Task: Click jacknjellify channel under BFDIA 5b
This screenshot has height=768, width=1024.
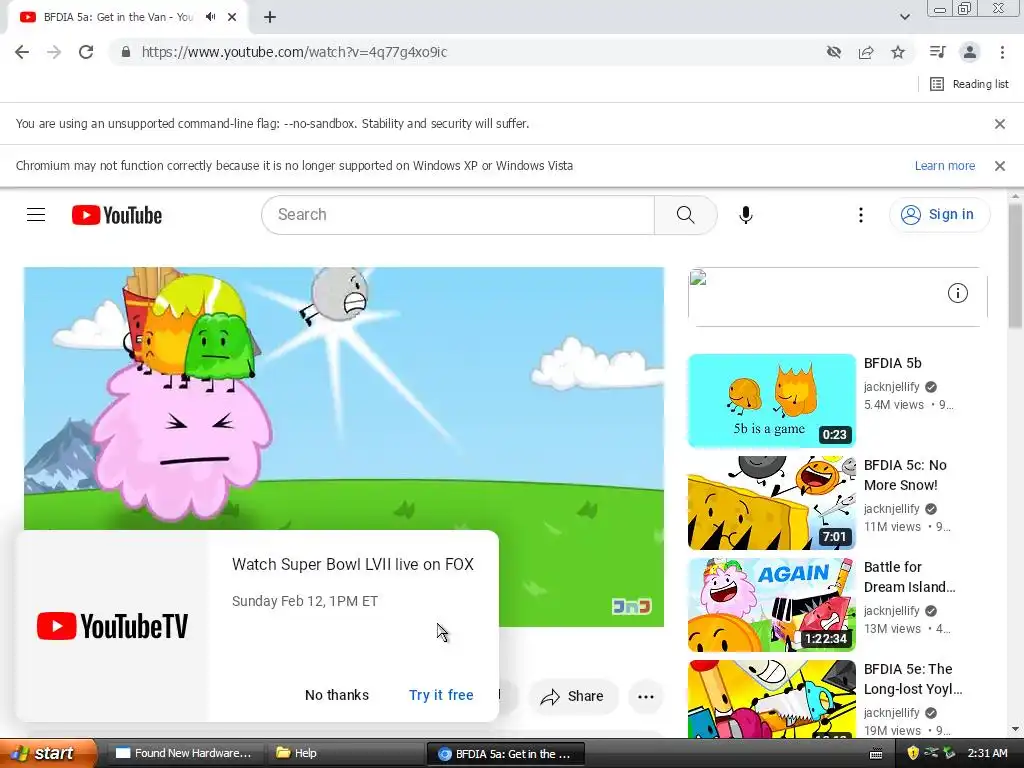Action: [891, 387]
